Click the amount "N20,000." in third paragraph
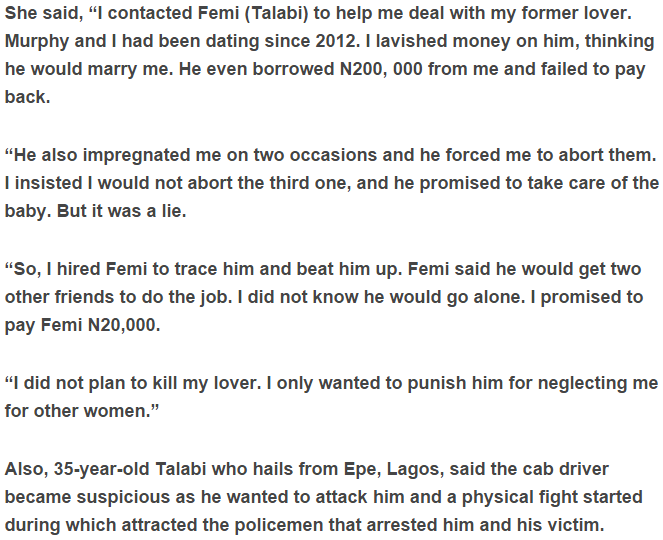663x540 pixels. tap(124, 325)
